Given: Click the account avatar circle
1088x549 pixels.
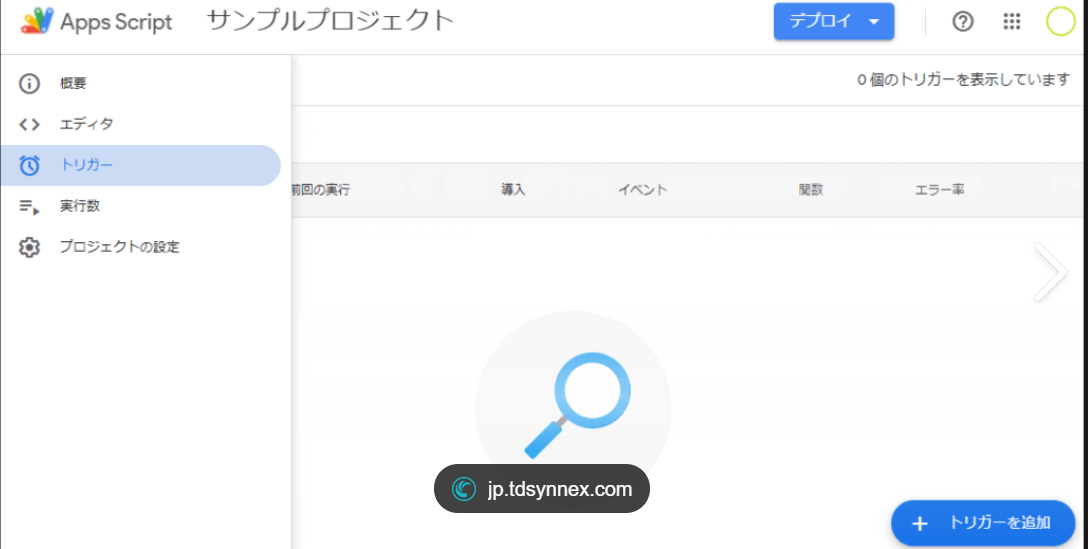Looking at the screenshot, I should (x=1060, y=22).
